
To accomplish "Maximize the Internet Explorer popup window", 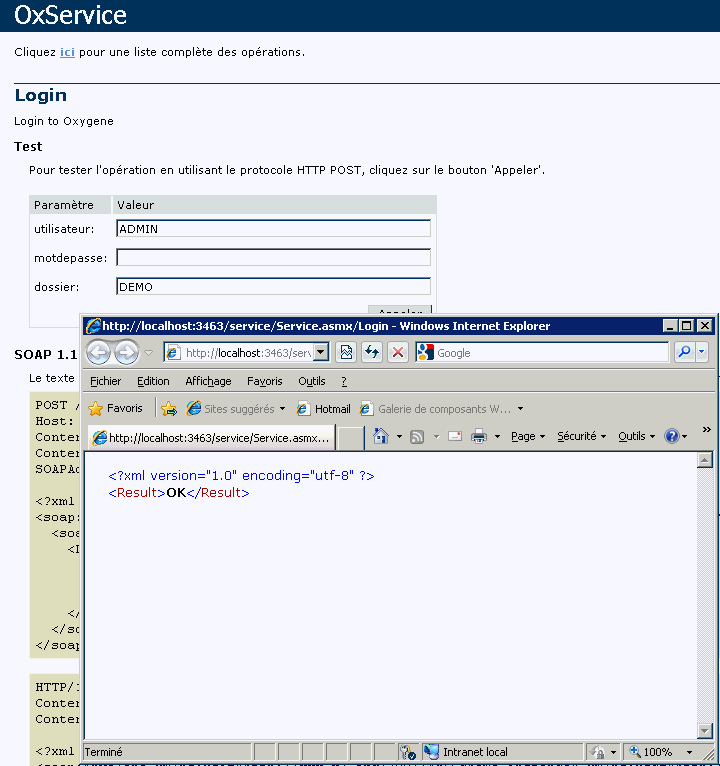I will (x=687, y=325).
